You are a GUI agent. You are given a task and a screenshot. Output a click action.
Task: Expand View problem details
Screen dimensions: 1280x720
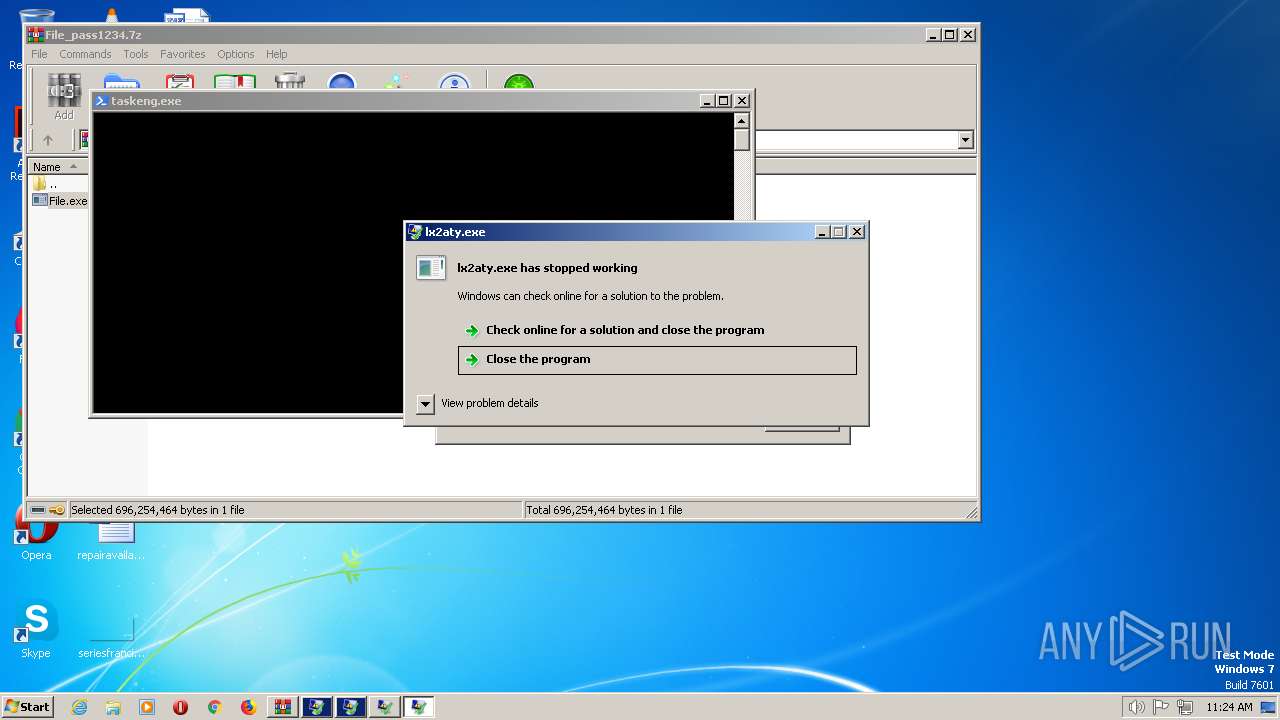click(x=425, y=403)
